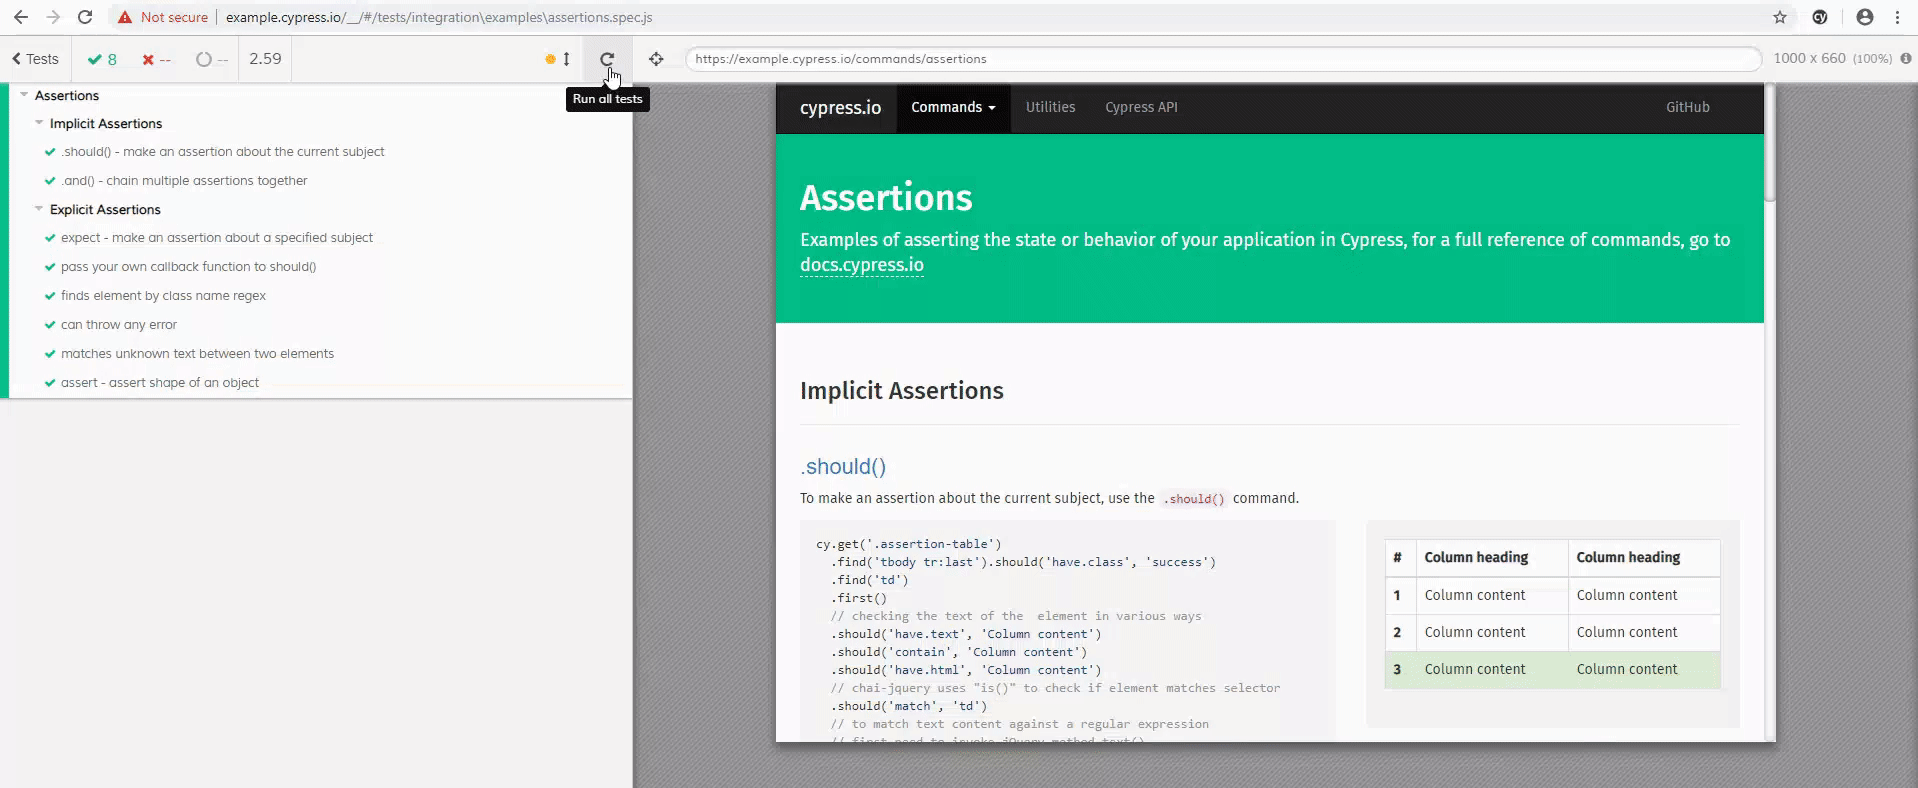The height and width of the screenshot is (788, 1918).
Task: Go back to the Tests list
Action: [x=35, y=59]
